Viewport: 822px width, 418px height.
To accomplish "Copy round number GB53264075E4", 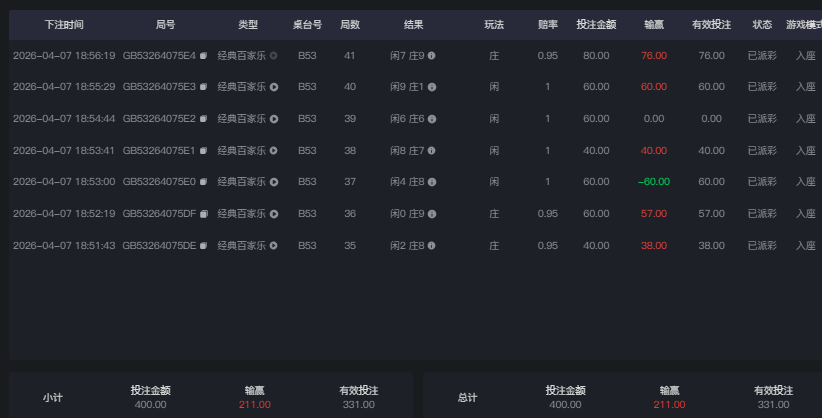I will click(203, 56).
